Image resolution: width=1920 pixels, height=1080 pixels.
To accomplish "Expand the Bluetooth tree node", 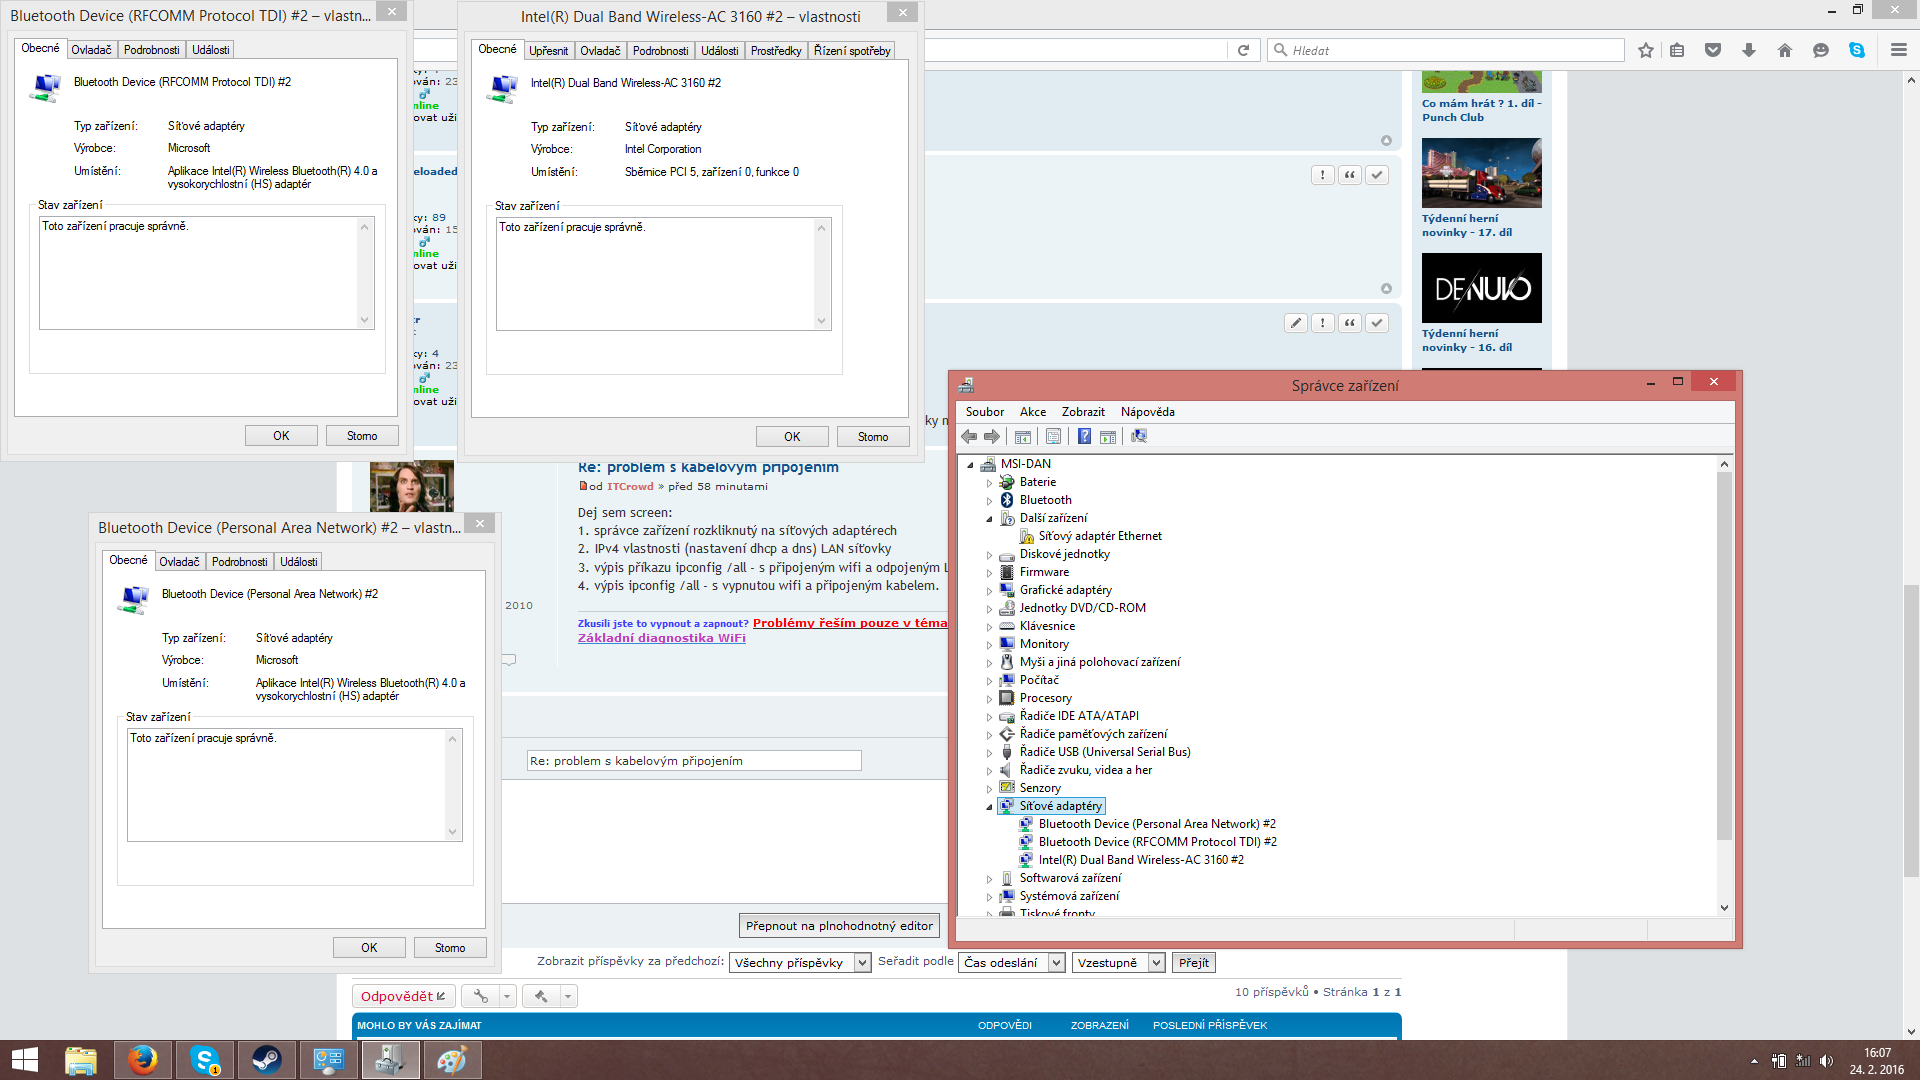I will click(990, 501).
